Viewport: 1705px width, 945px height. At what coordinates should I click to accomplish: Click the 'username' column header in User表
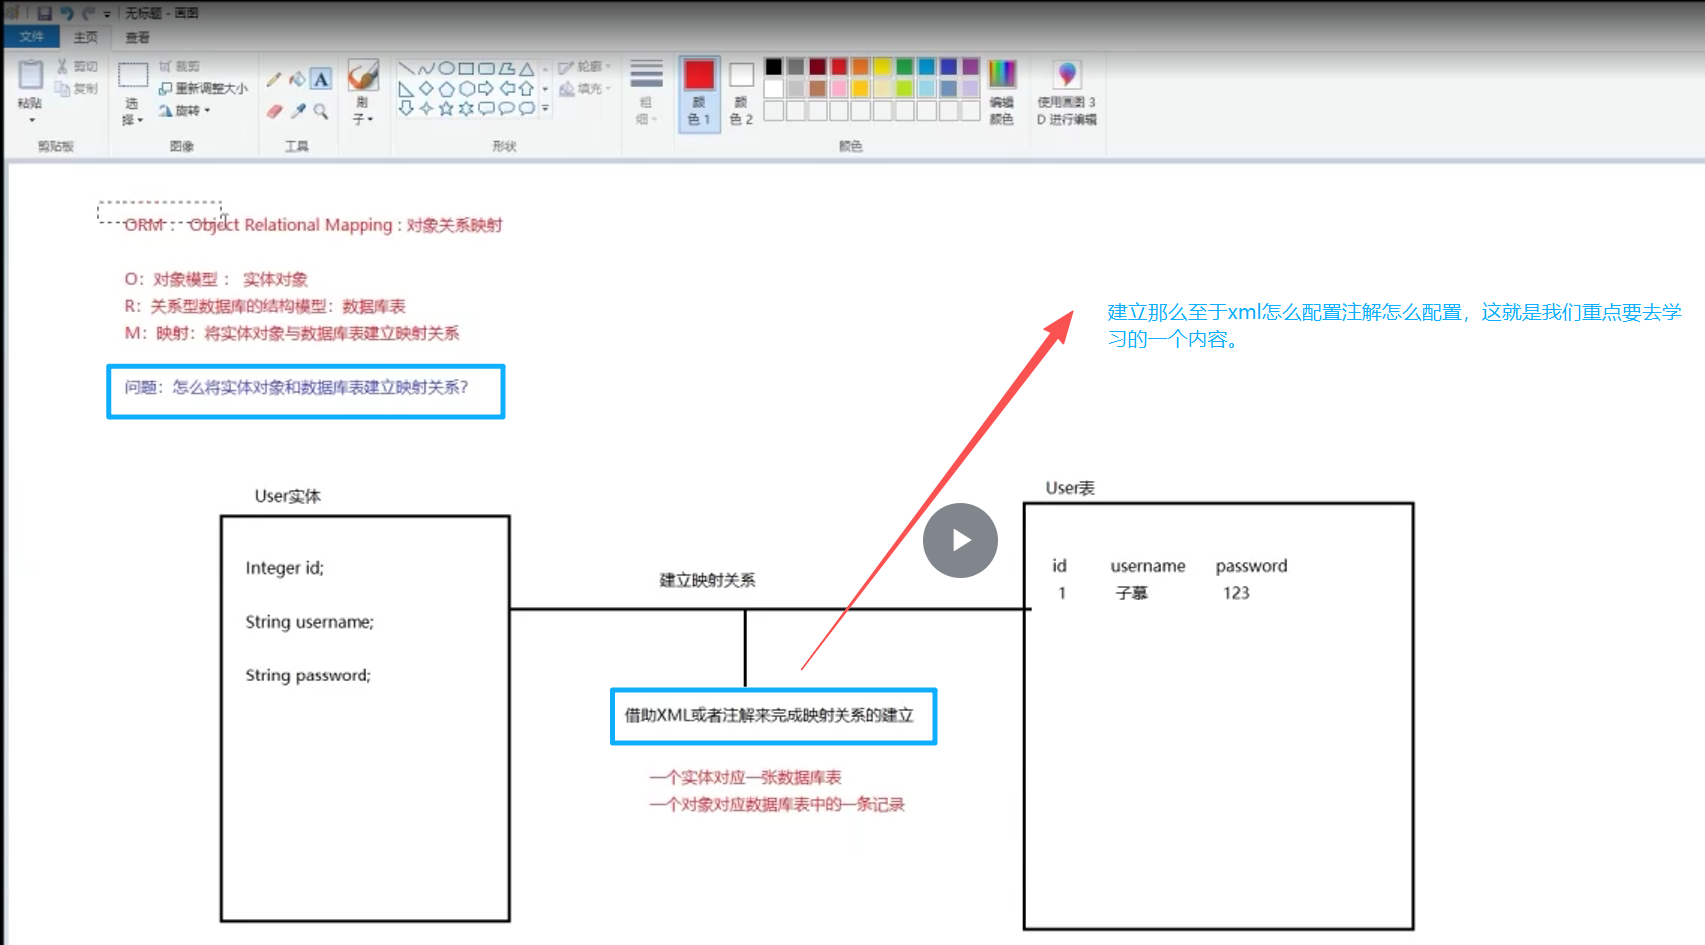coord(1148,566)
